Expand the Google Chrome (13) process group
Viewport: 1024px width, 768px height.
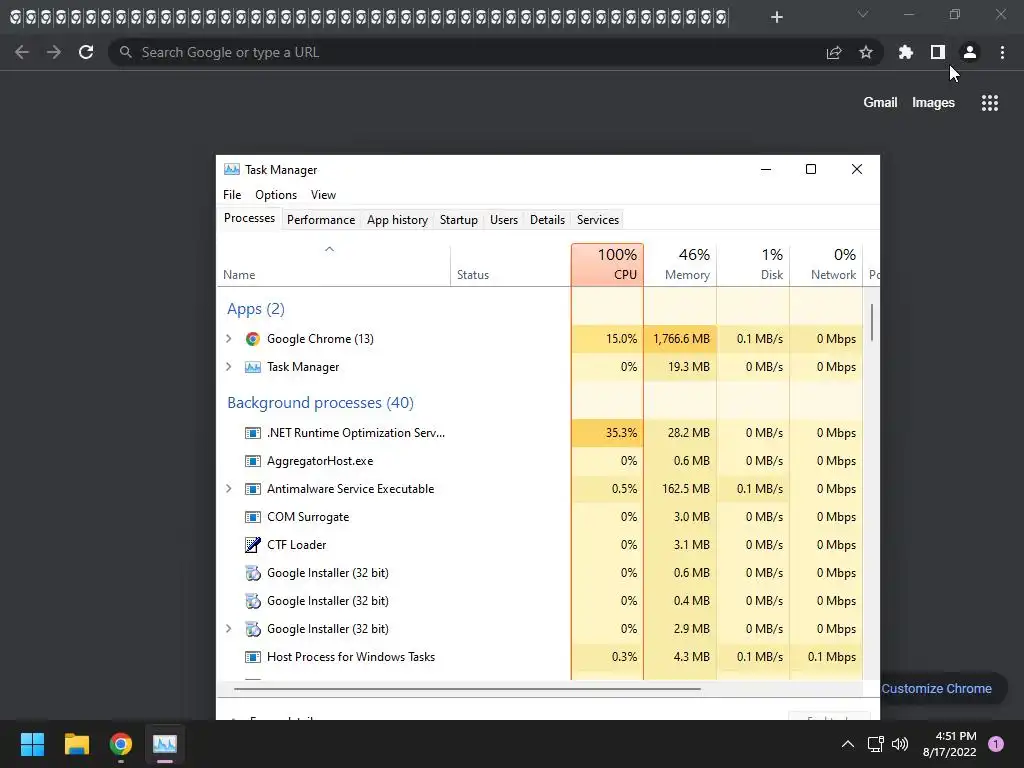pos(229,339)
